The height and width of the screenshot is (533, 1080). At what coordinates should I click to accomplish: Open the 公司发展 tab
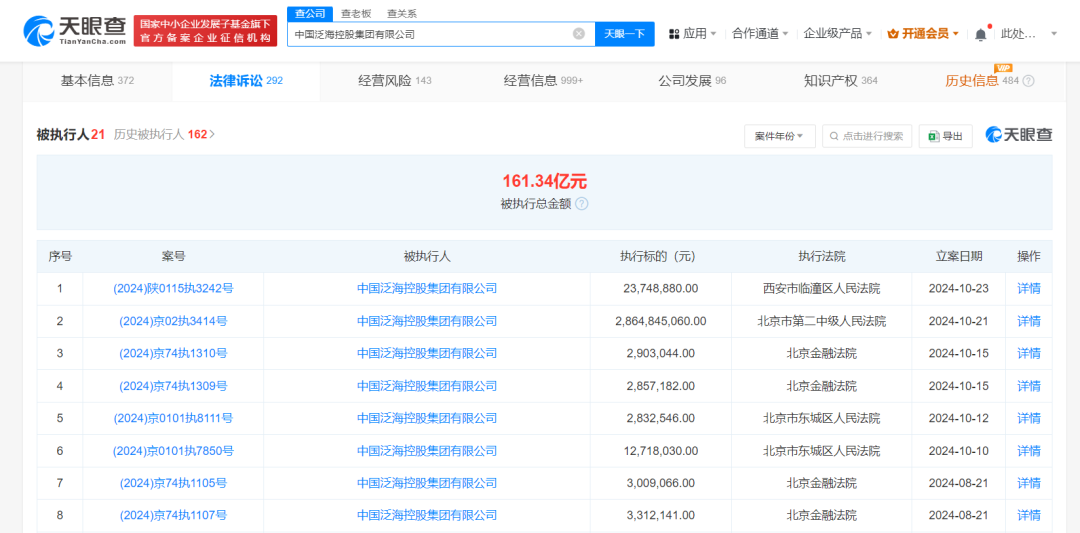[692, 81]
